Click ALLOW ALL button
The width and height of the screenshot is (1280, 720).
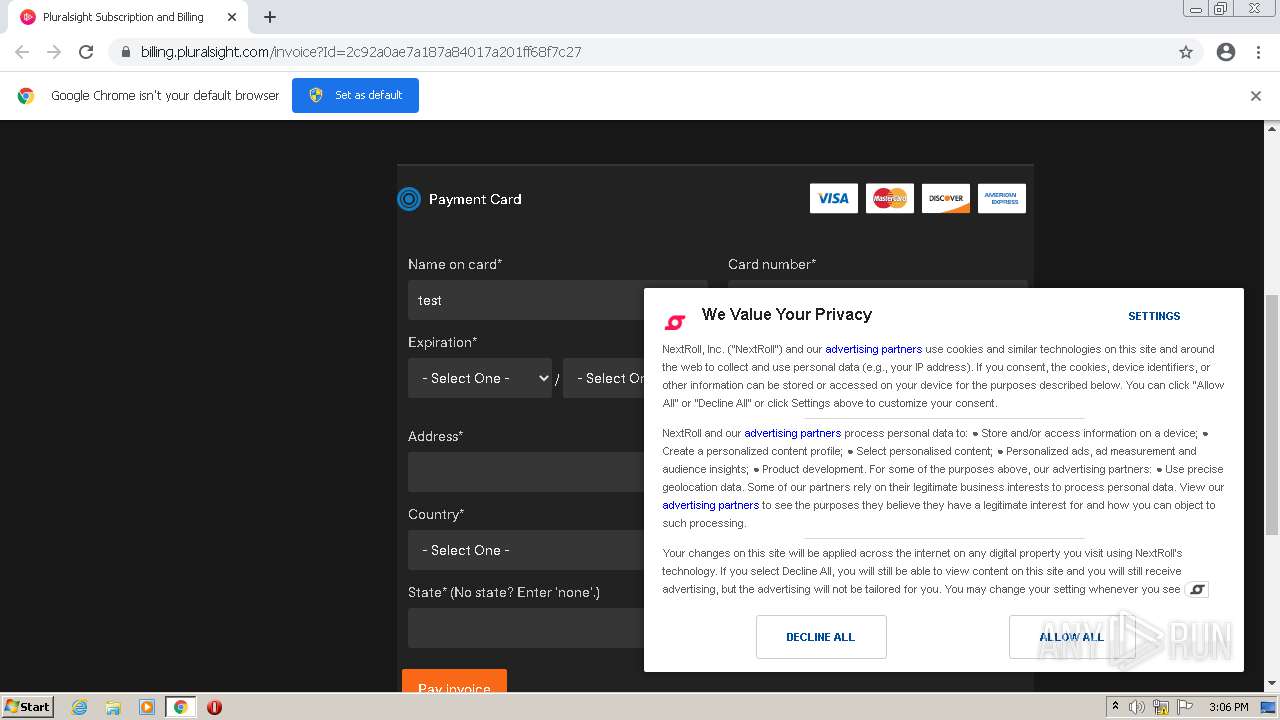1072,637
